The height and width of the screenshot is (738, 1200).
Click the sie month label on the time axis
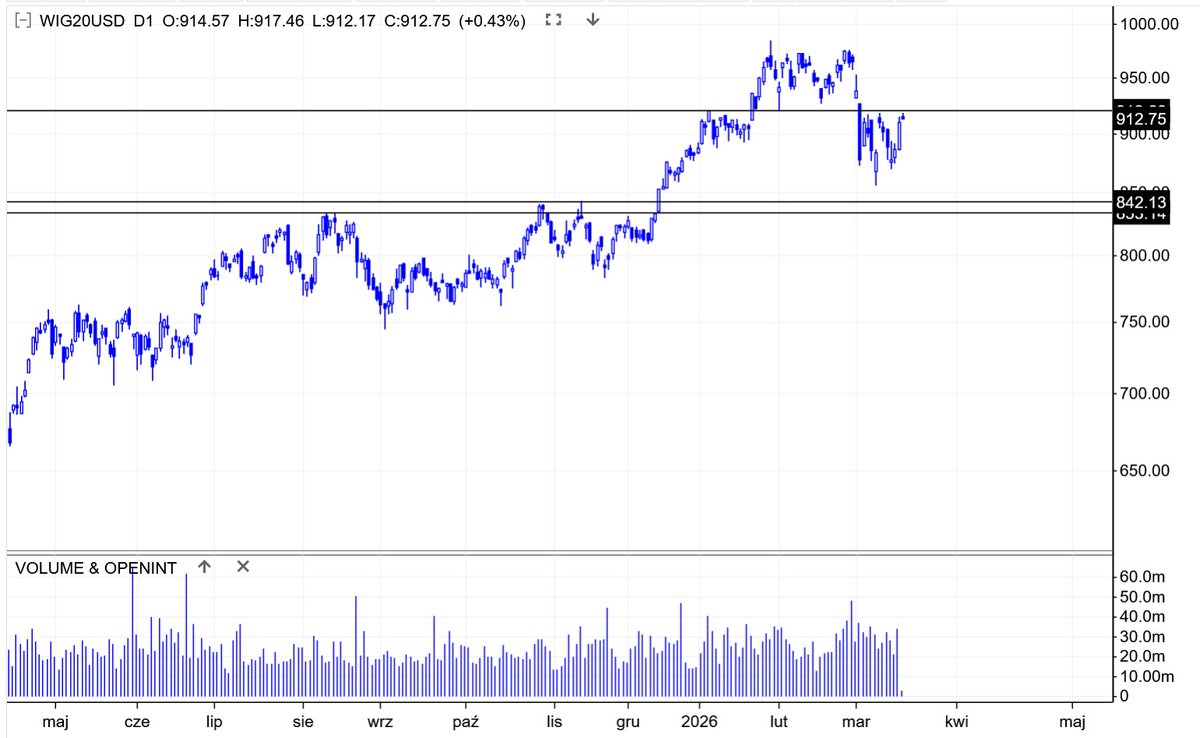[304, 720]
